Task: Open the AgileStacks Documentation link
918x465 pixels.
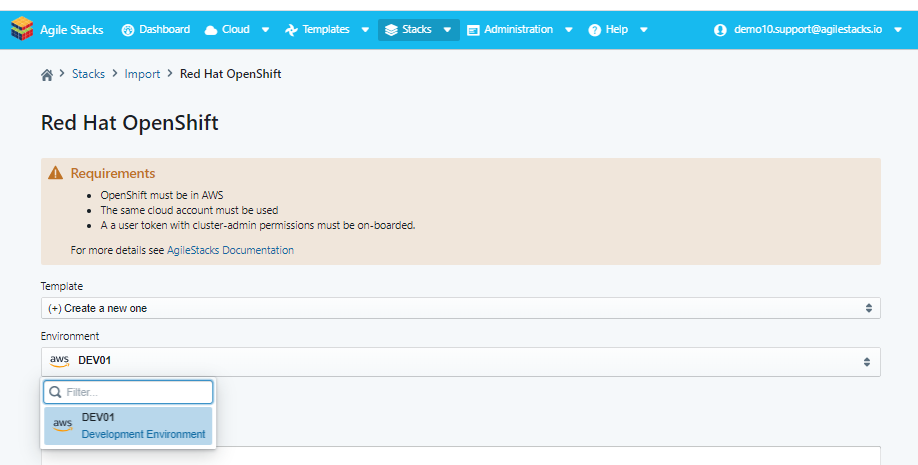Action: pos(231,250)
